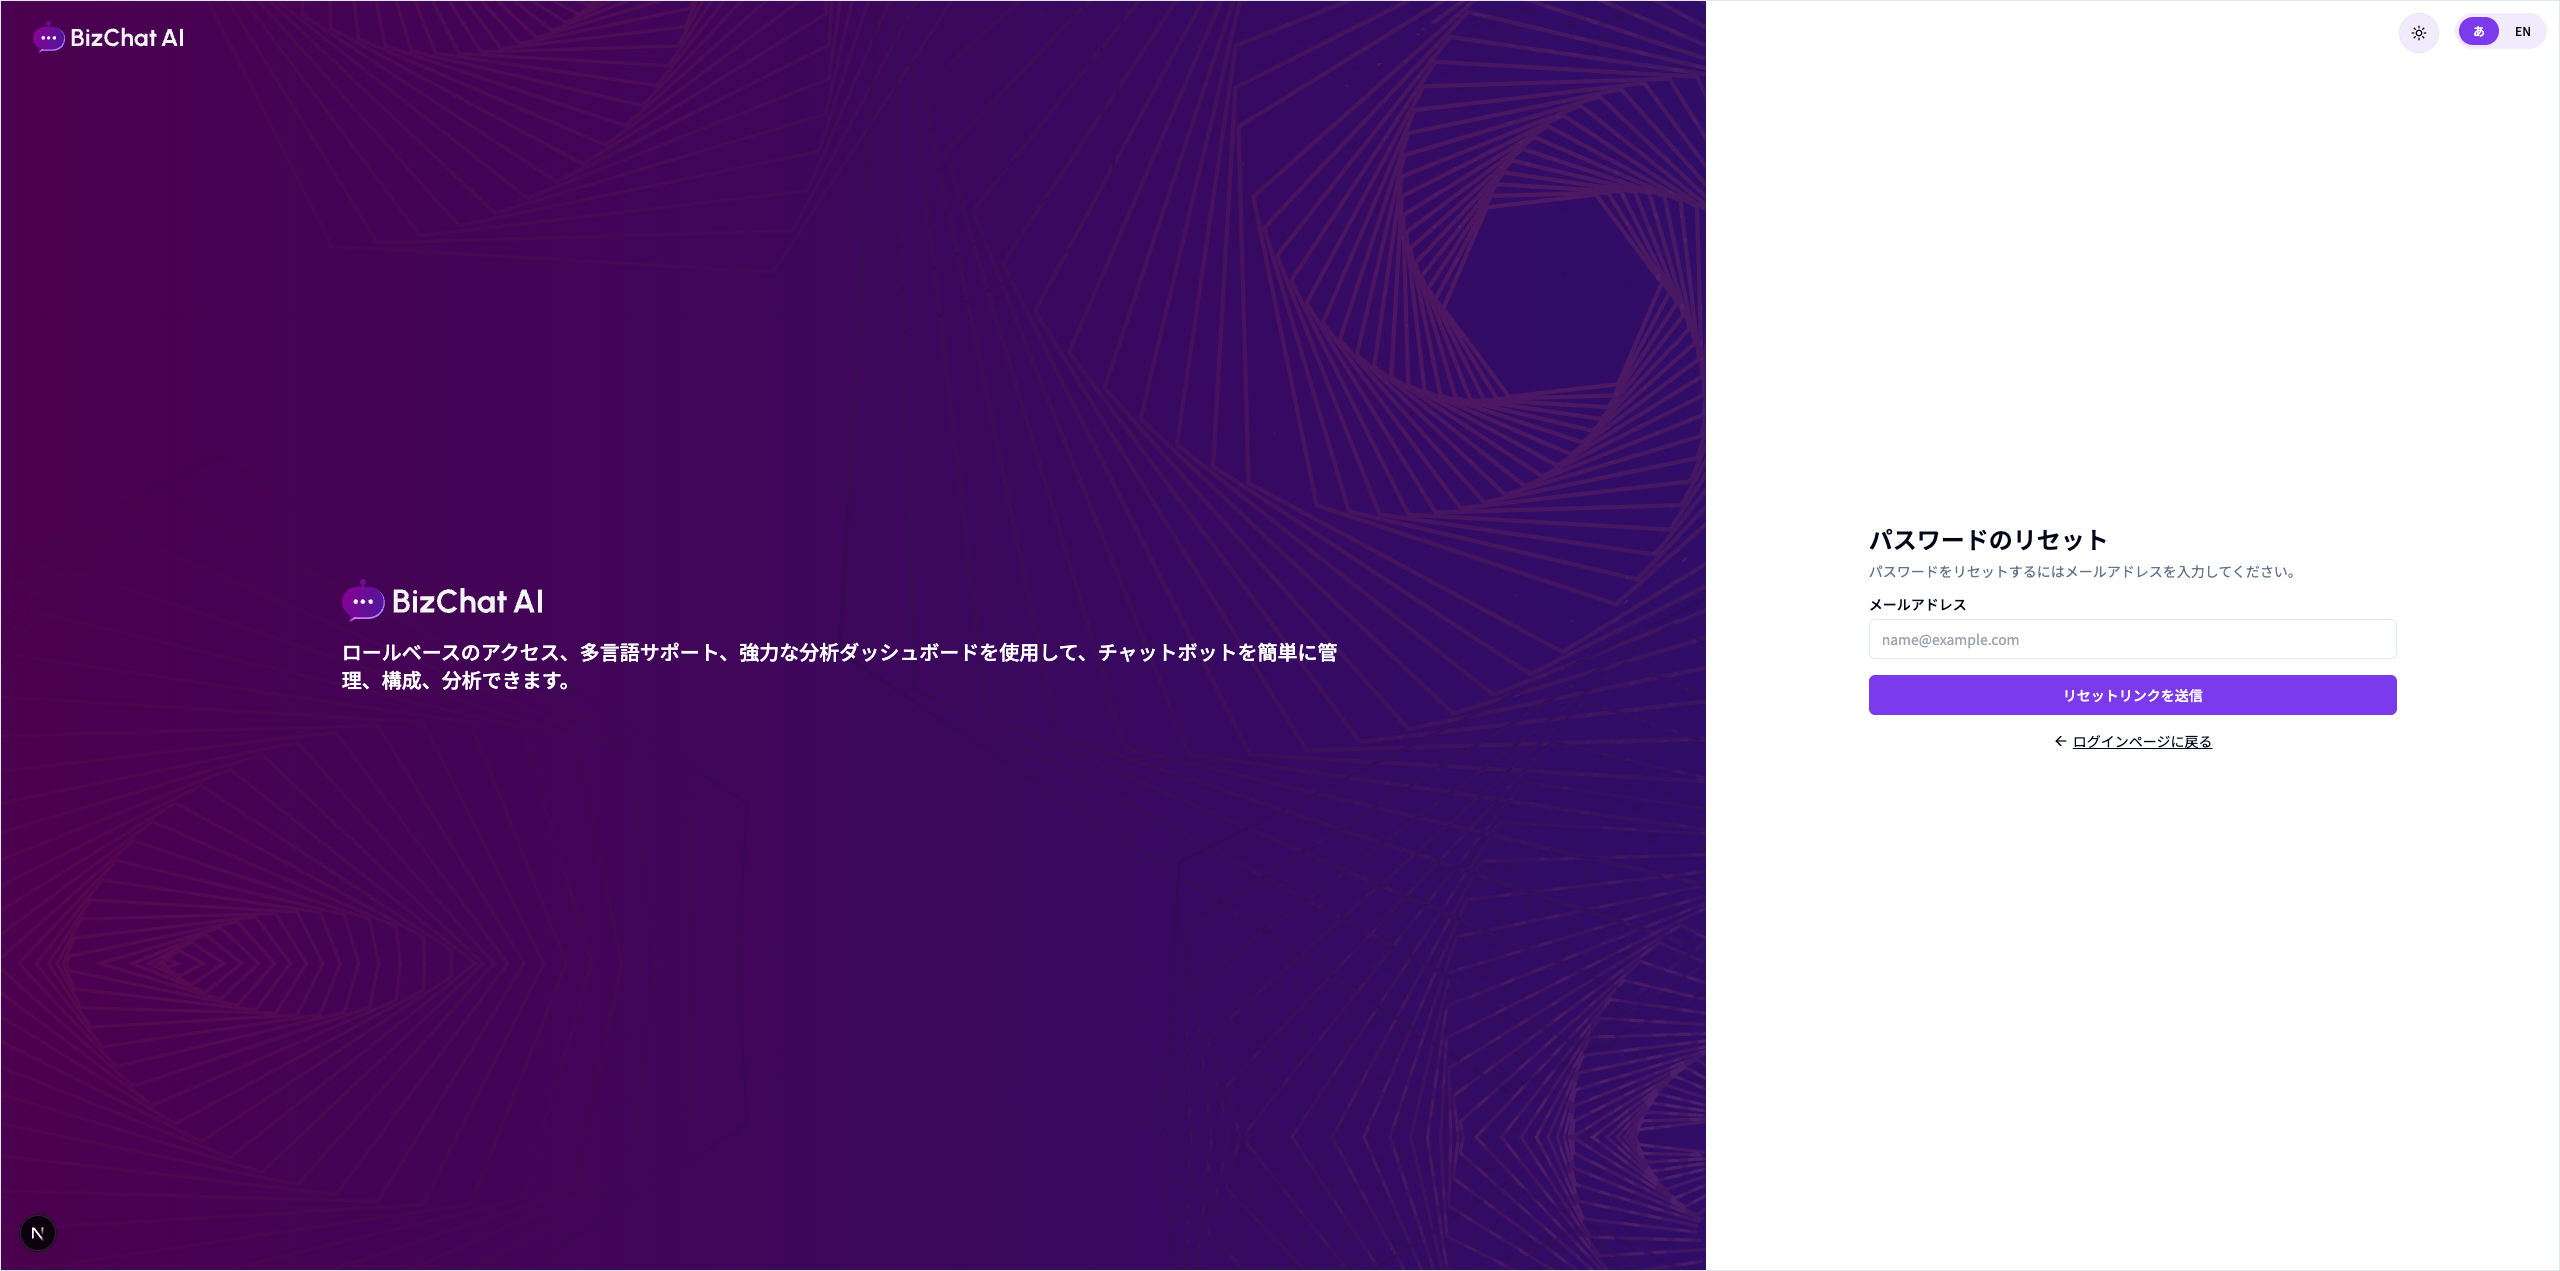This screenshot has width=2560, height=1271.
Task: Click the ロールベースのアクセス tagline paragraph
Action: coord(840,666)
